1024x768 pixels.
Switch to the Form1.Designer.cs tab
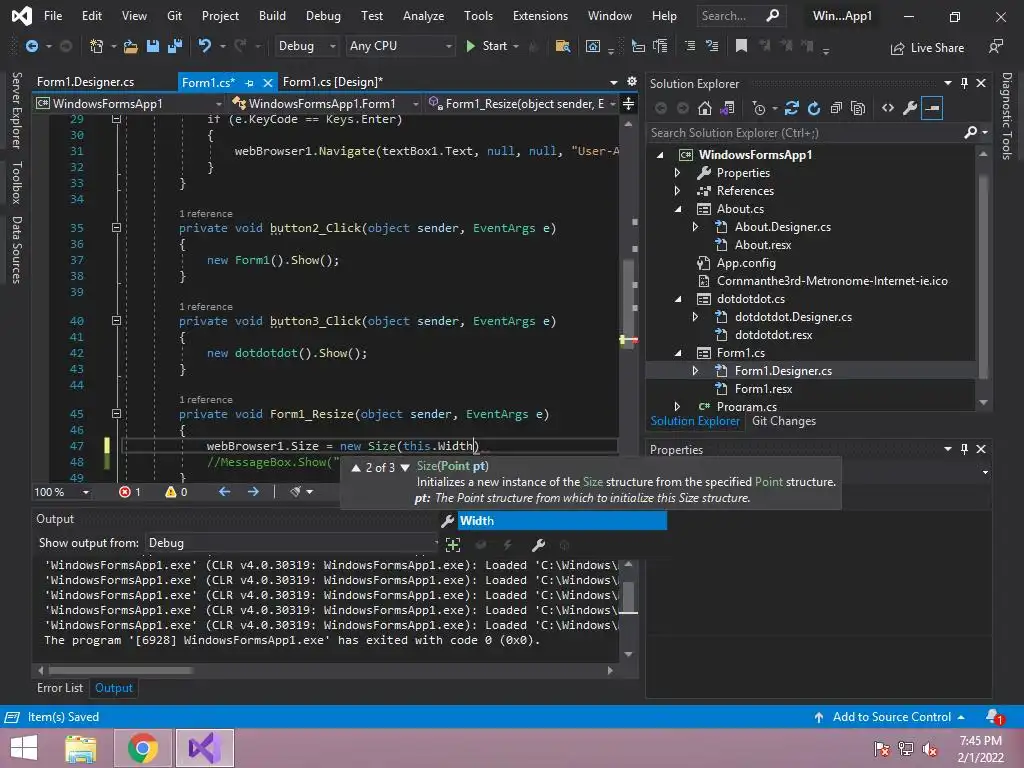86,82
